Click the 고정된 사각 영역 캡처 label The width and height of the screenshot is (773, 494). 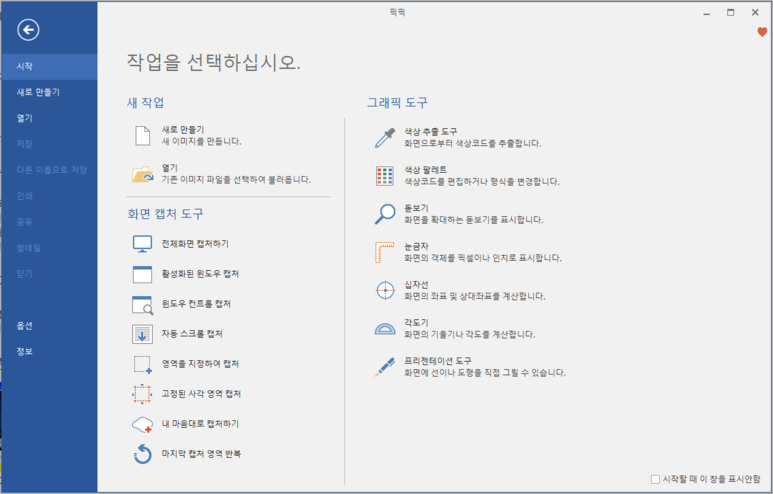[x=201, y=394]
